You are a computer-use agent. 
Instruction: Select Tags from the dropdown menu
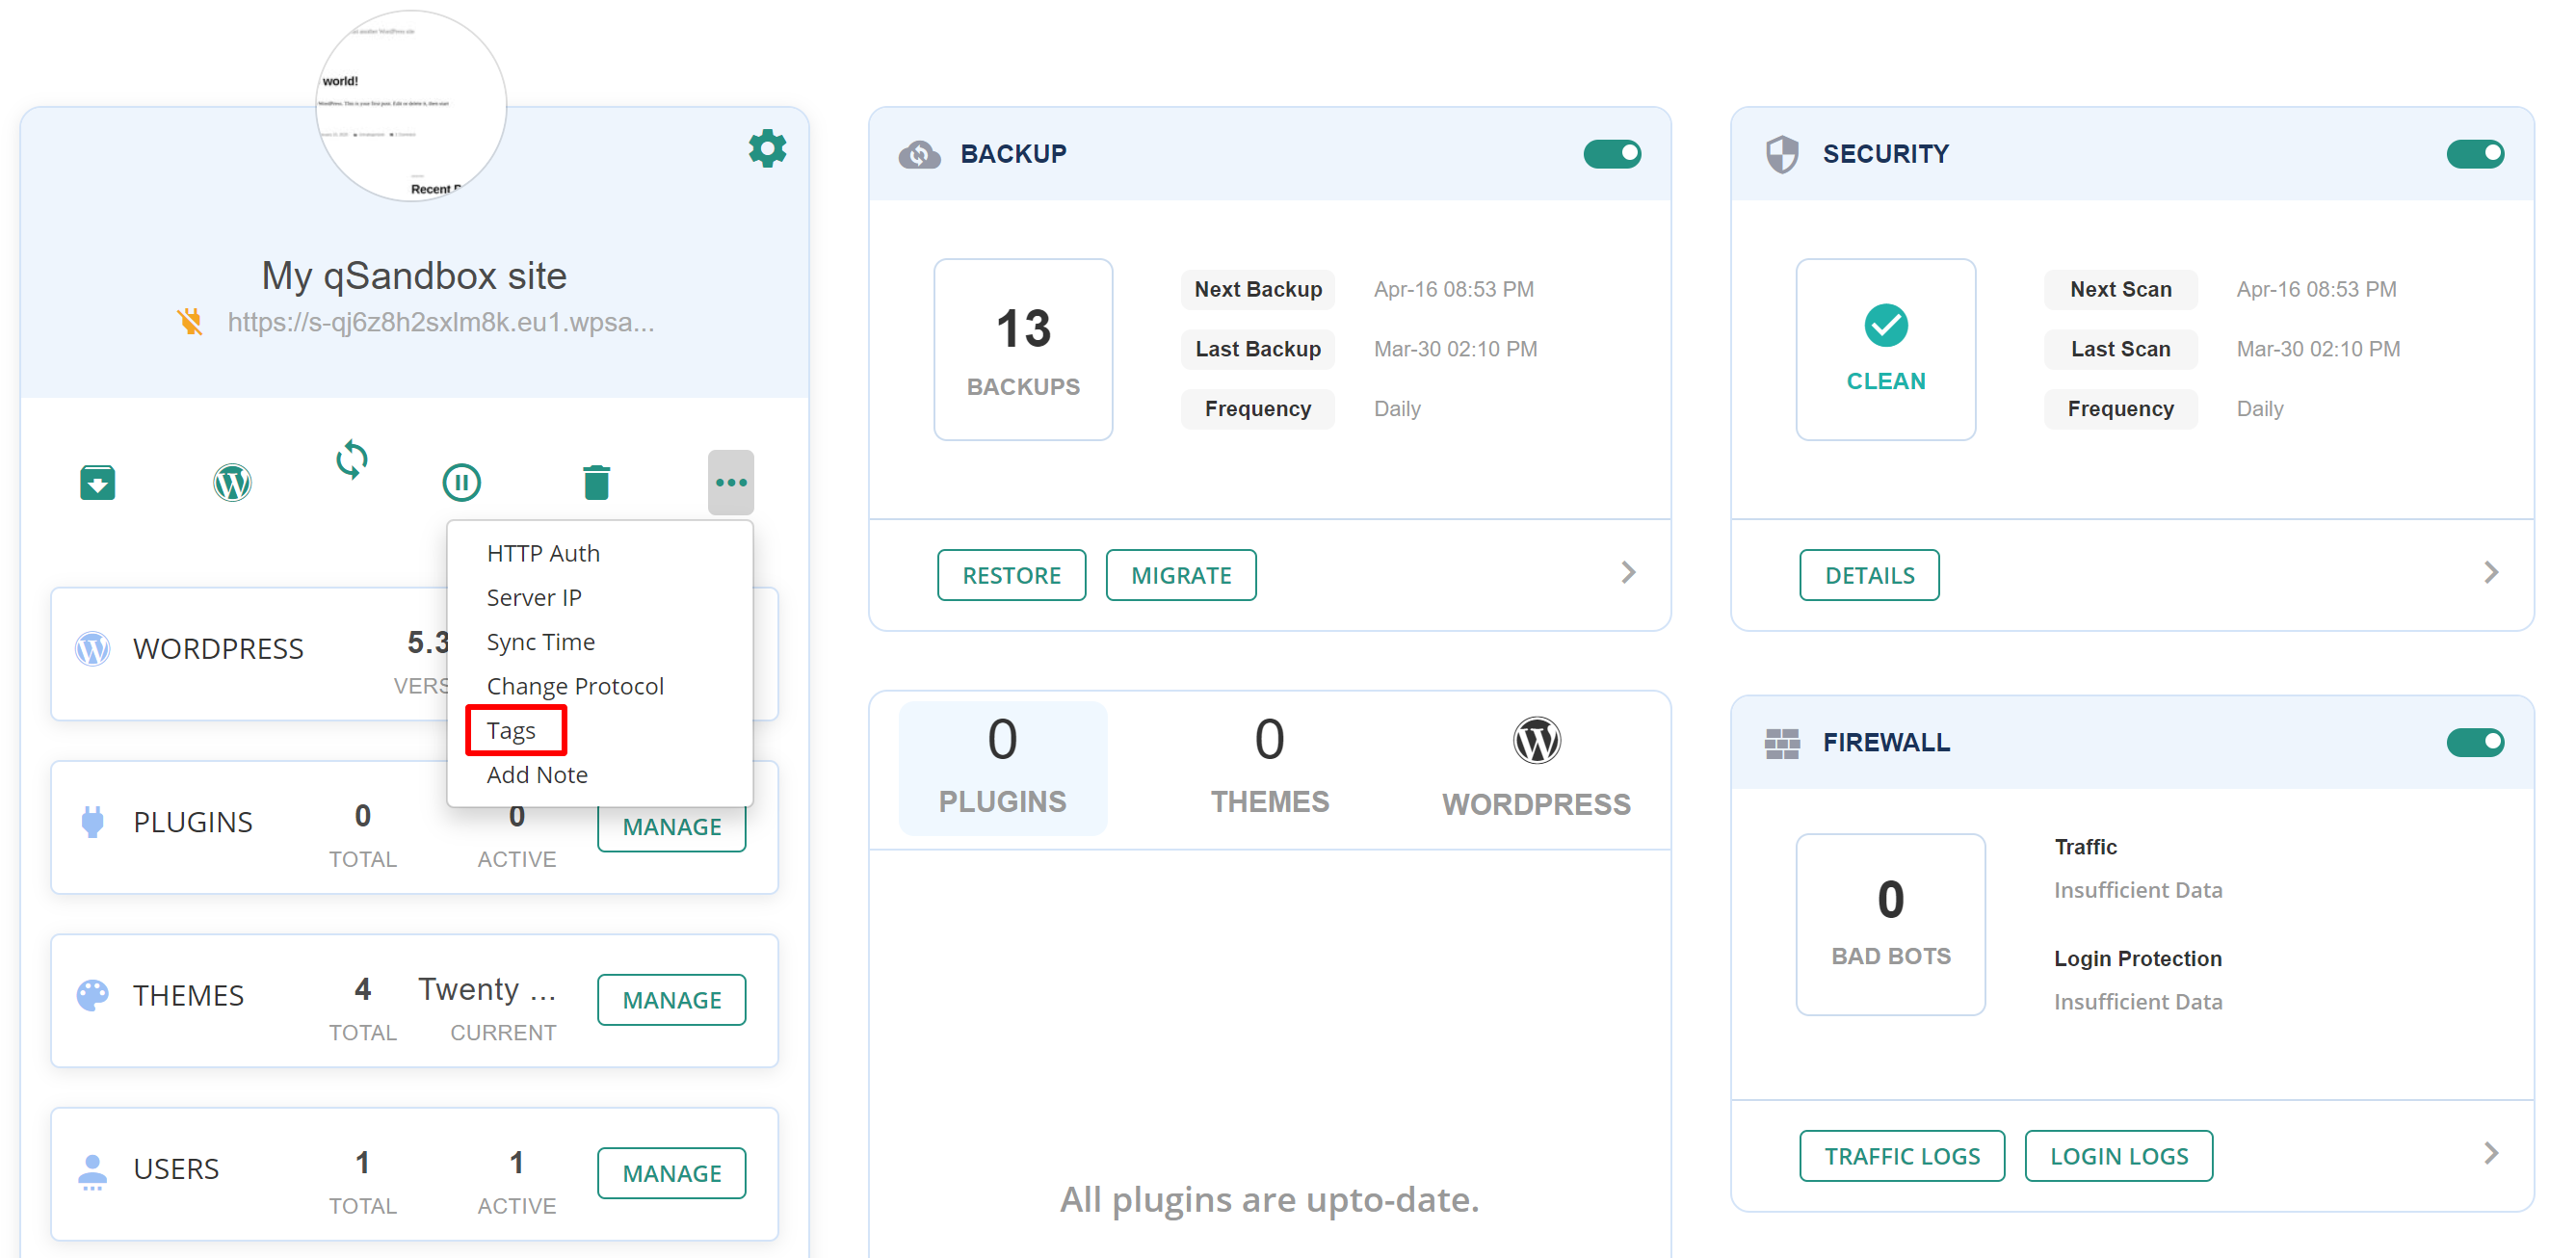point(512,731)
